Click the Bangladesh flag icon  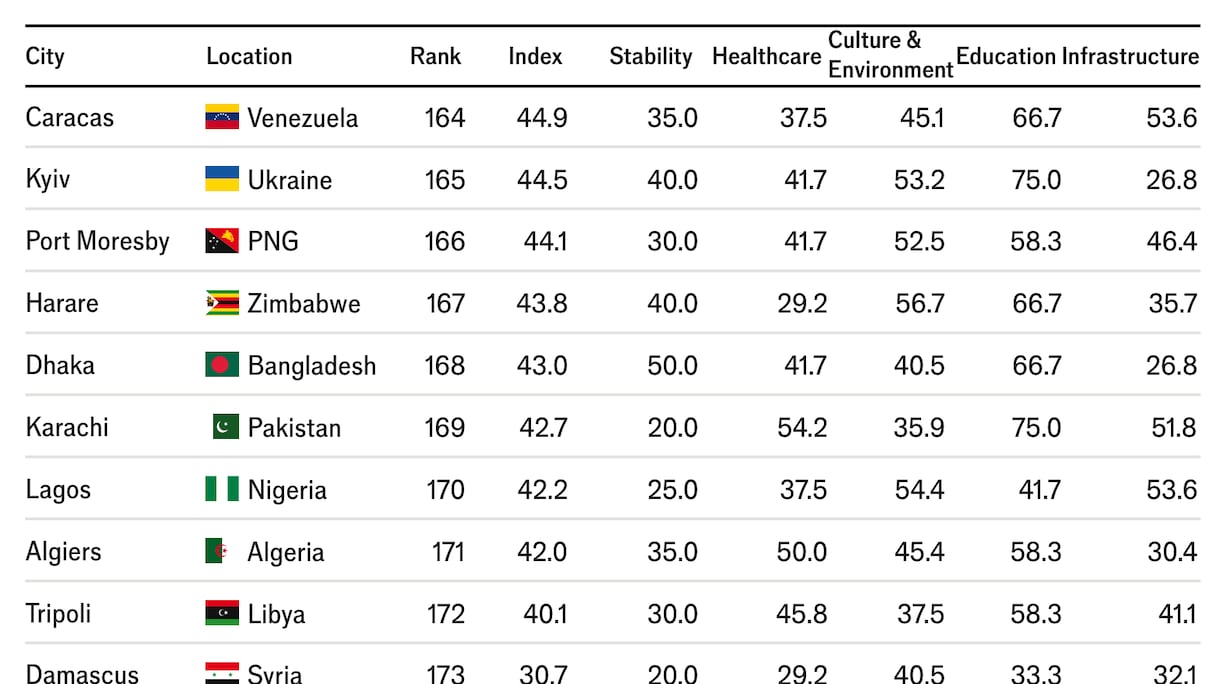(222, 365)
